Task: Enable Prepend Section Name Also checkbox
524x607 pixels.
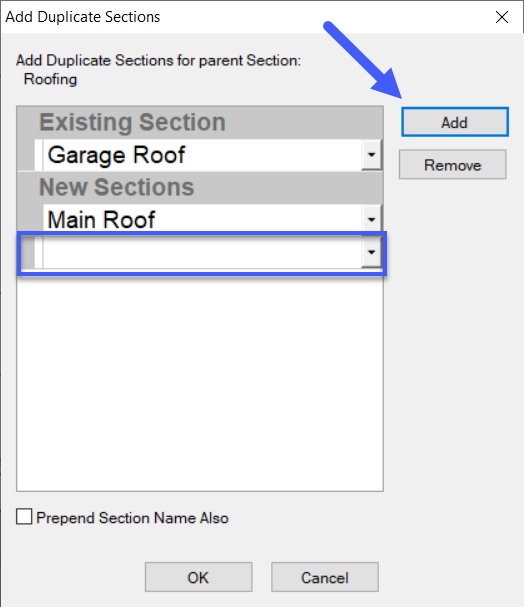Action: click(24, 517)
